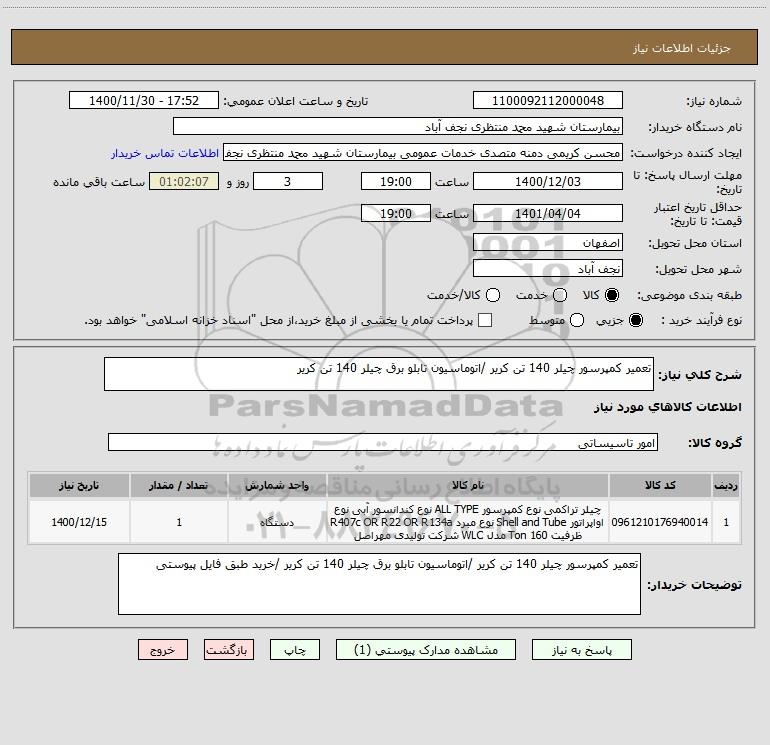Click the announcement date field 1400/11/30 - 17:52
770x745 pixels.
point(144,100)
